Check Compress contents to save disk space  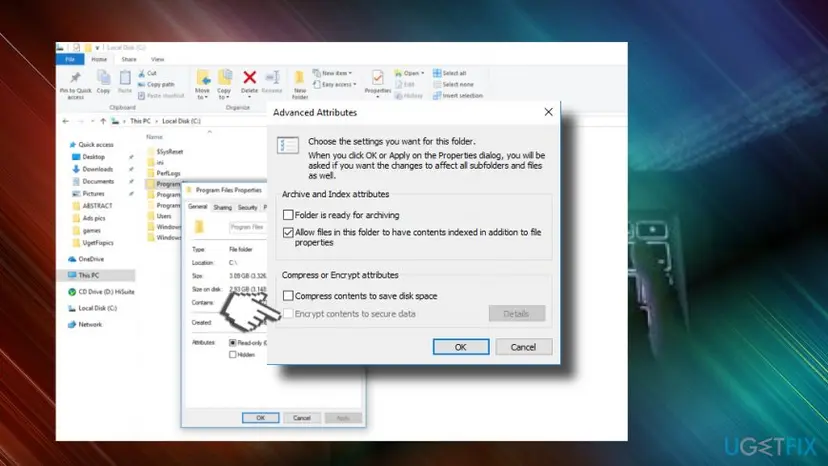[288, 296]
